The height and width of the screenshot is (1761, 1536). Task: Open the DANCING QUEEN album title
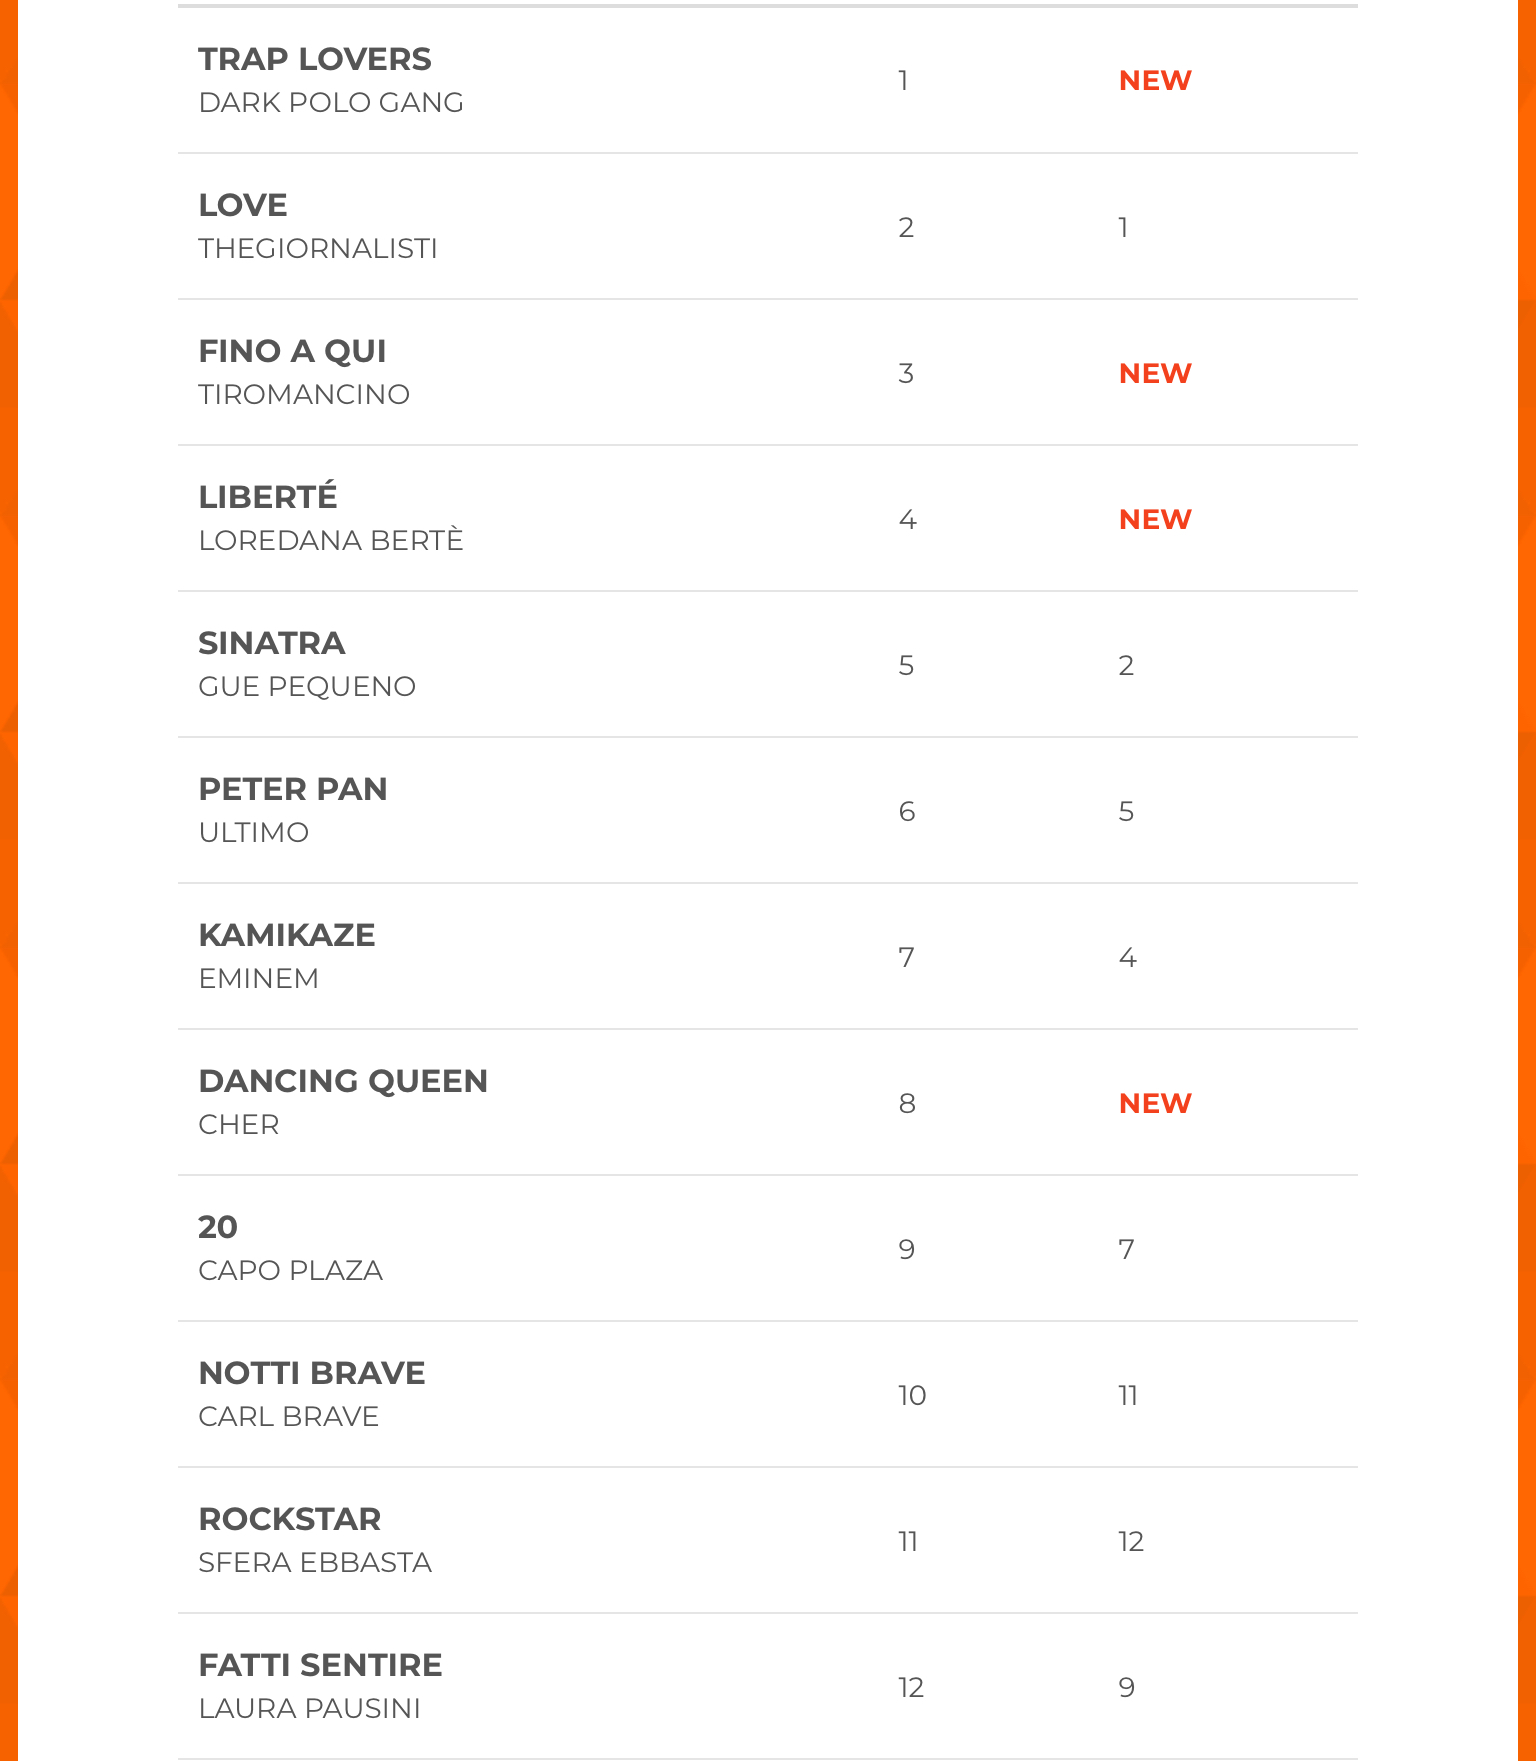pos(343,1082)
